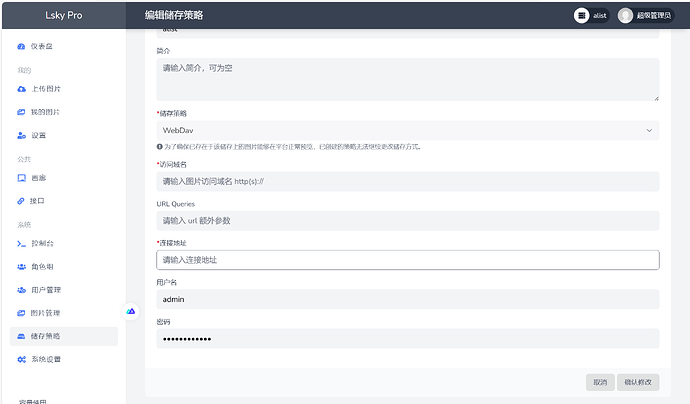Focus the 简介 description textarea
The width and height of the screenshot is (690, 404).
pos(407,80)
